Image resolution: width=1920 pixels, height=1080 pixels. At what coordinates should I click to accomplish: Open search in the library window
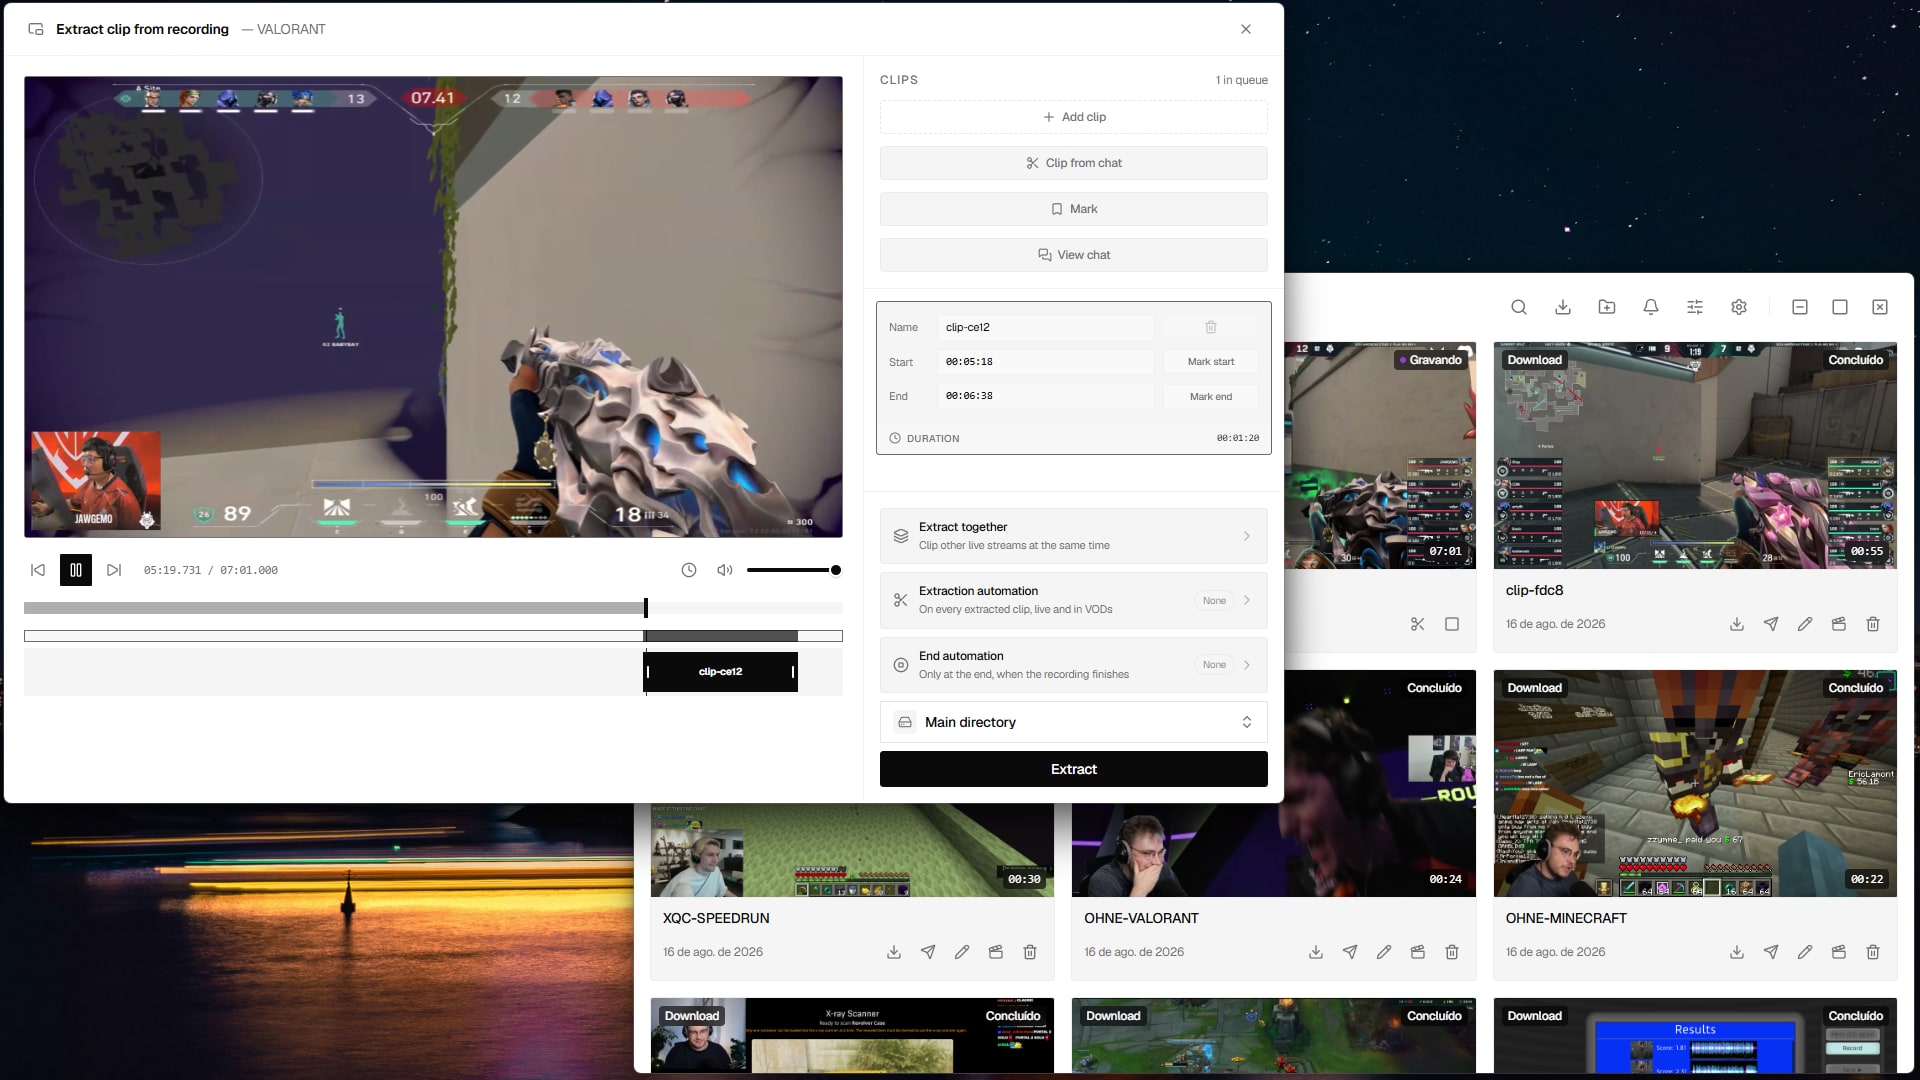pos(1519,307)
